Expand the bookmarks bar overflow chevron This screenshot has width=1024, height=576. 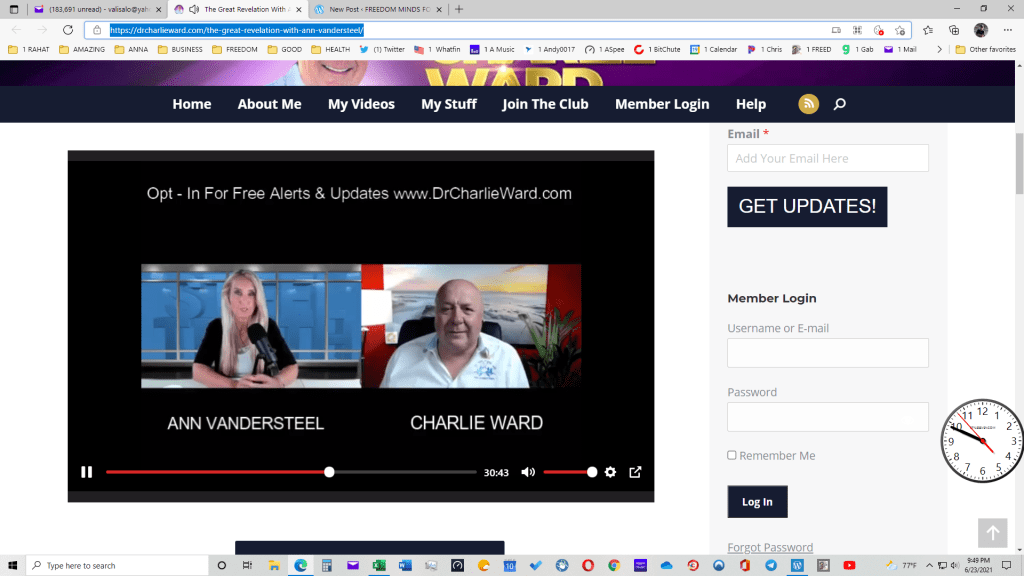click(938, 49)
